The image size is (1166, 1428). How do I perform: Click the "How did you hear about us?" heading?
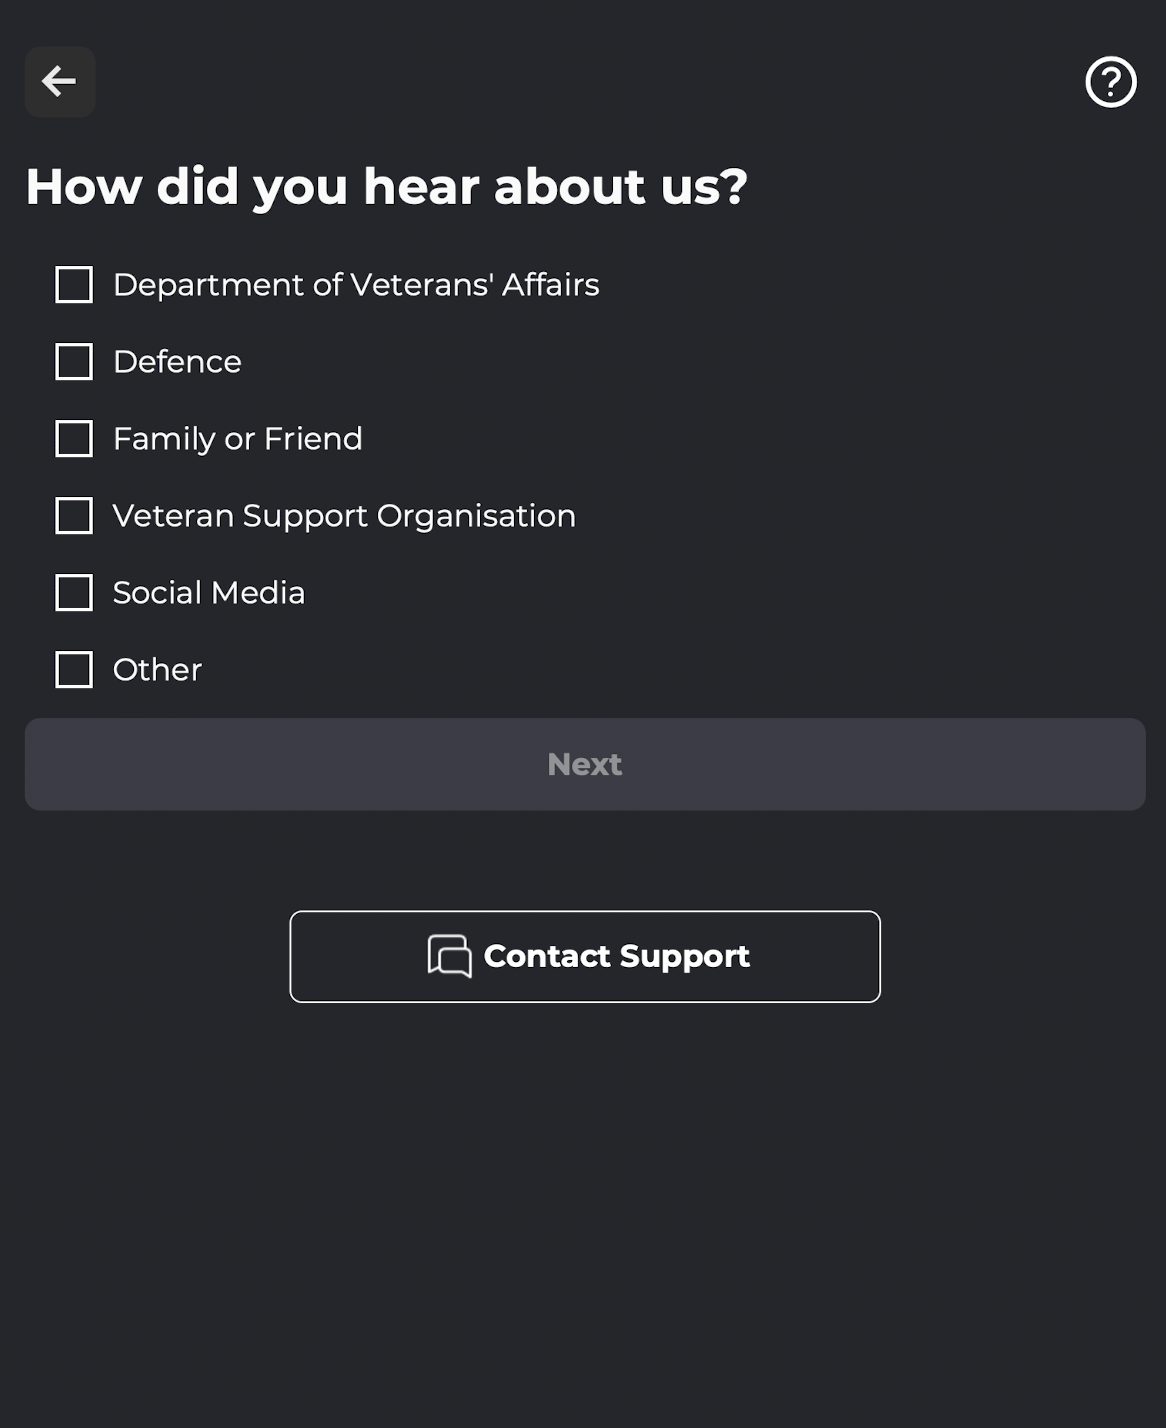click(386, 187)
